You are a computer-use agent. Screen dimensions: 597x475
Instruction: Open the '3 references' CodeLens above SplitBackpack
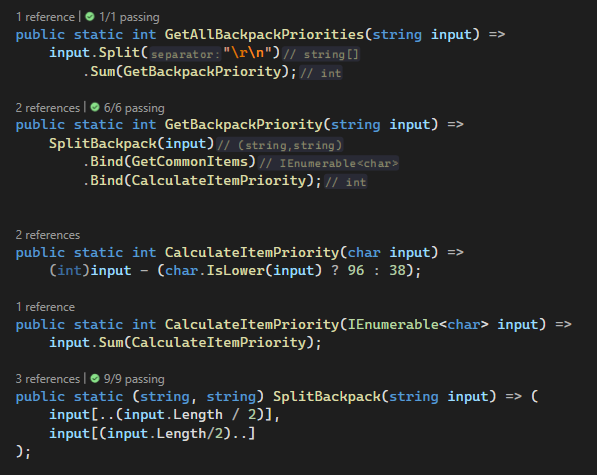pos(48,379)
